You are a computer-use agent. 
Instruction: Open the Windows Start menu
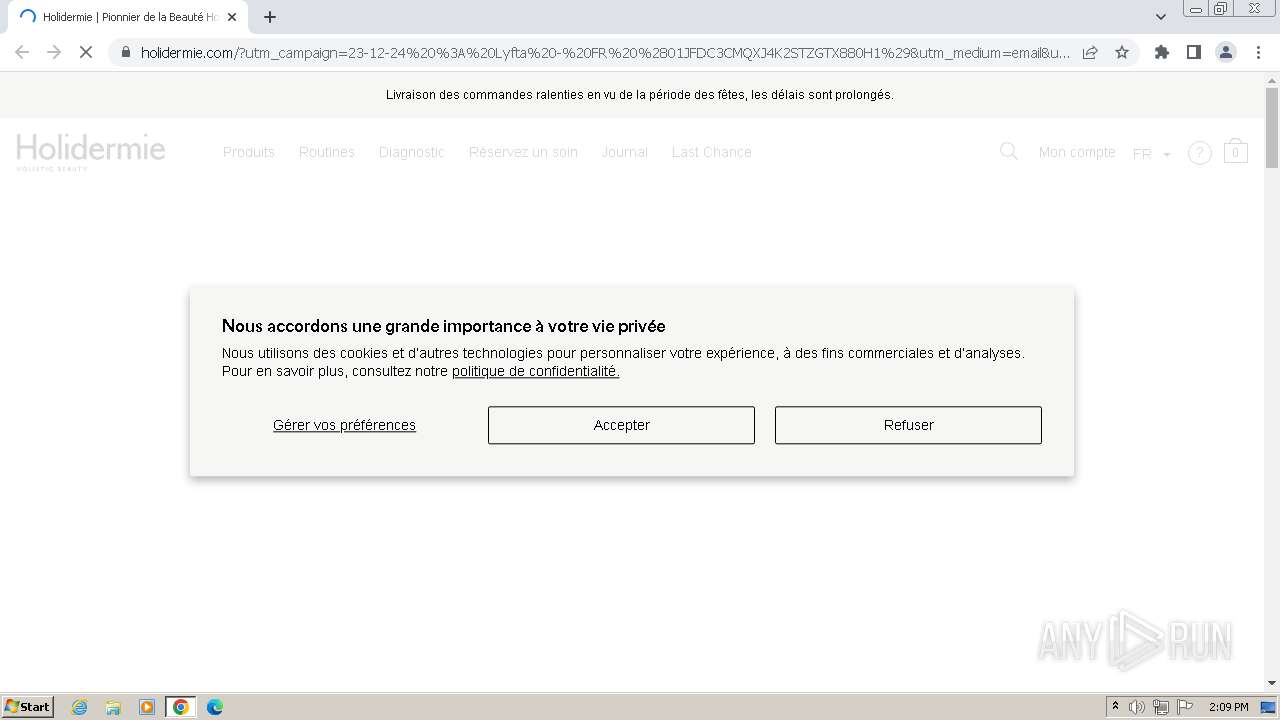pos(28,706)
